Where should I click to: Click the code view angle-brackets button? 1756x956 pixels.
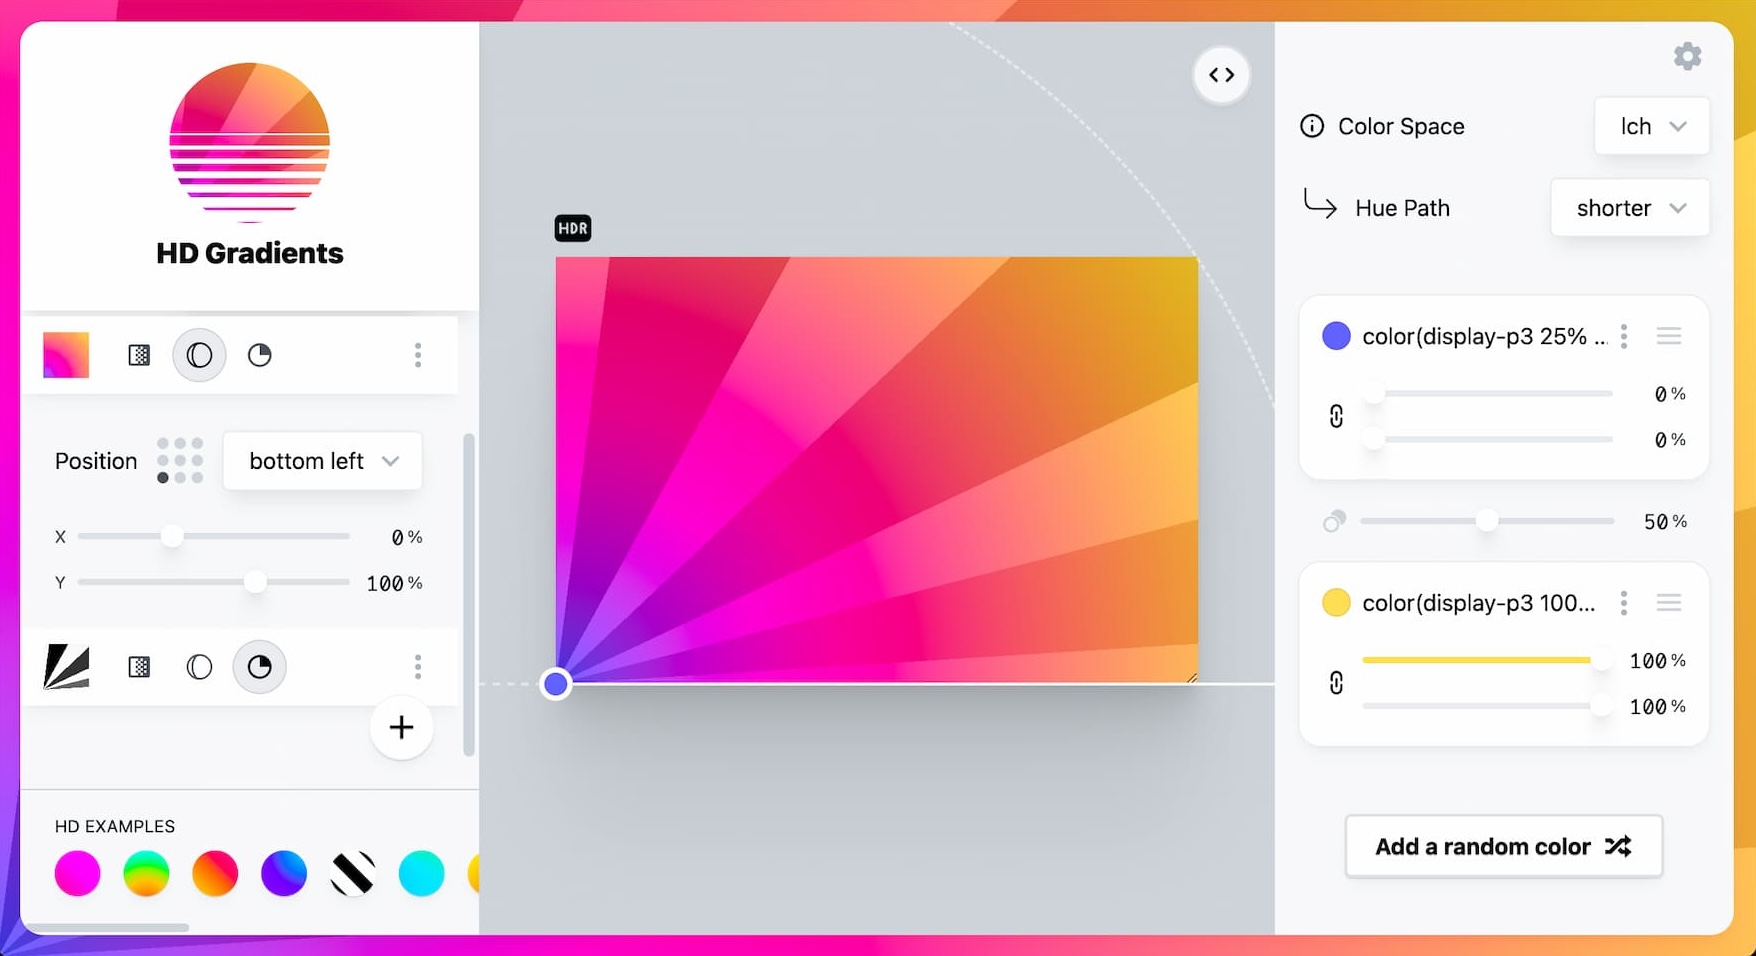[x=1221, y=75]
